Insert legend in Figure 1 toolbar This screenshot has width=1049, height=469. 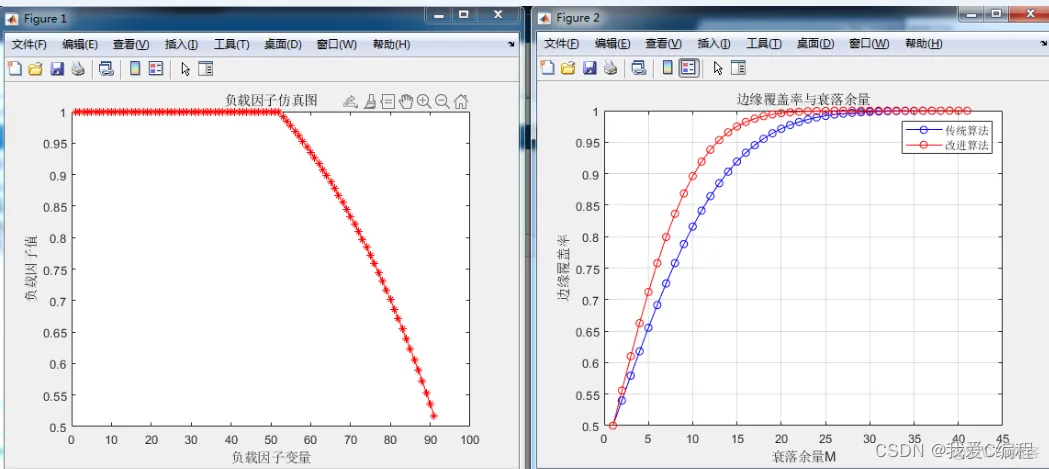[156, 68]
